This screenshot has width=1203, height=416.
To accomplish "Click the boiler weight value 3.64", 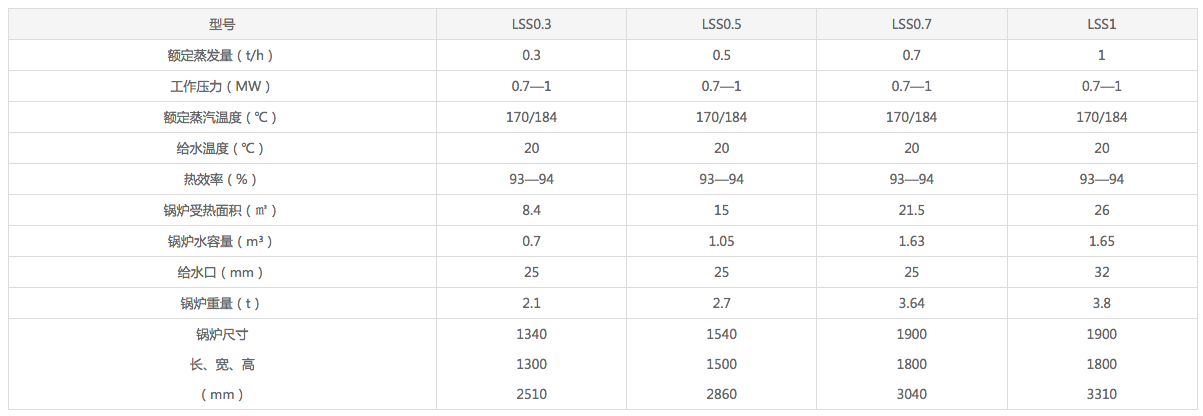I will pos(911,303).
